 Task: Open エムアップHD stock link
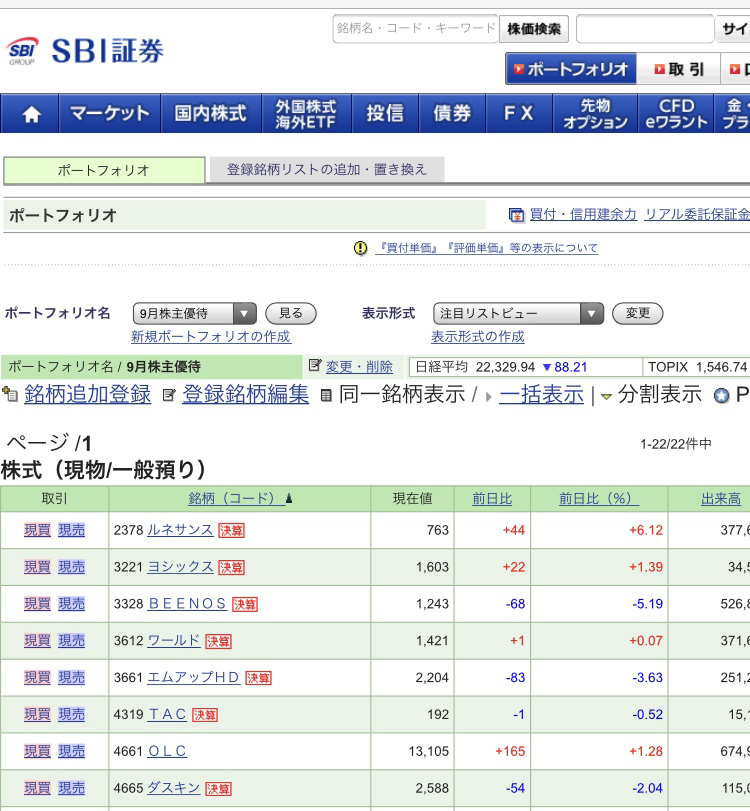point(193,677)
